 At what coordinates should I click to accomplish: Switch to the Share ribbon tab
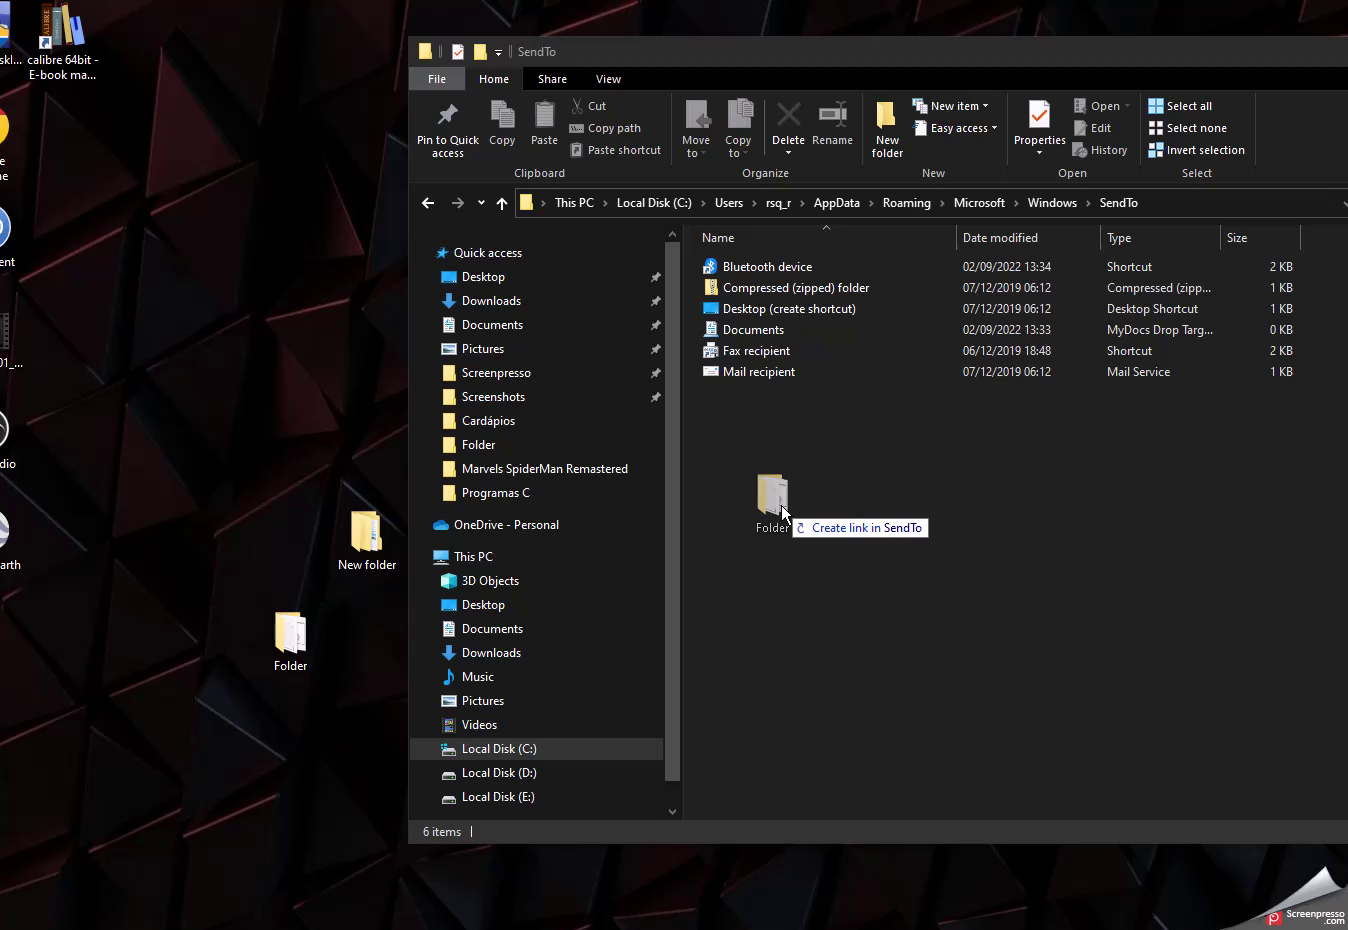552,79
